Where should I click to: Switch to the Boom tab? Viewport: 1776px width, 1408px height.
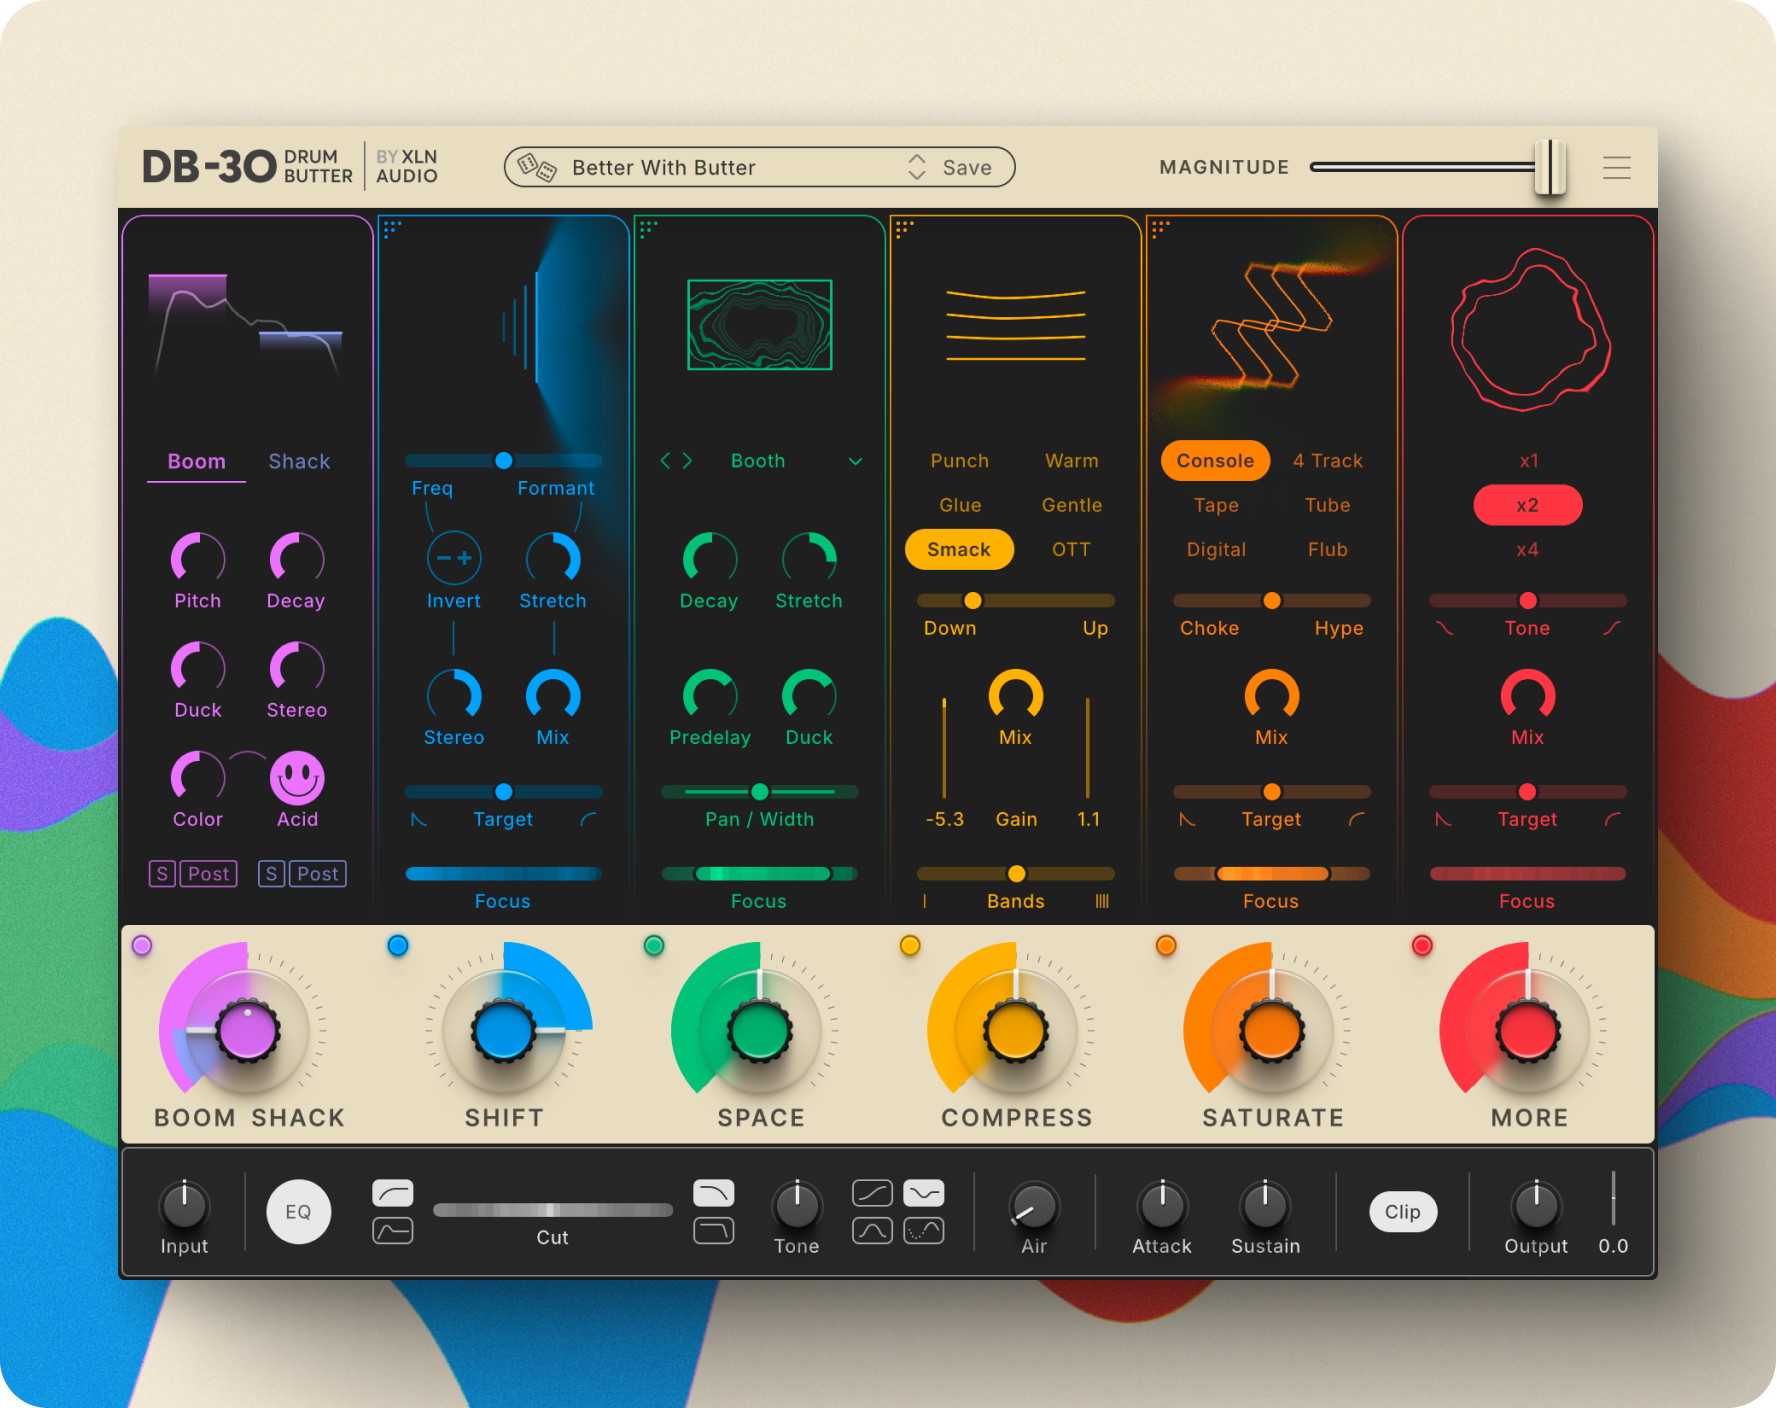197,461
